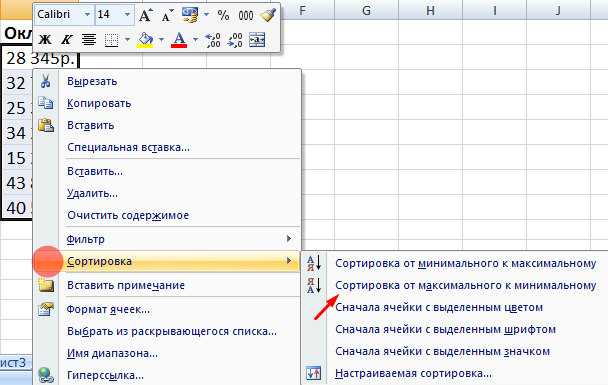This screenshot has width=608, height=385.
Task: Choose Копировать from context menu
Action: tap(167, 104)
